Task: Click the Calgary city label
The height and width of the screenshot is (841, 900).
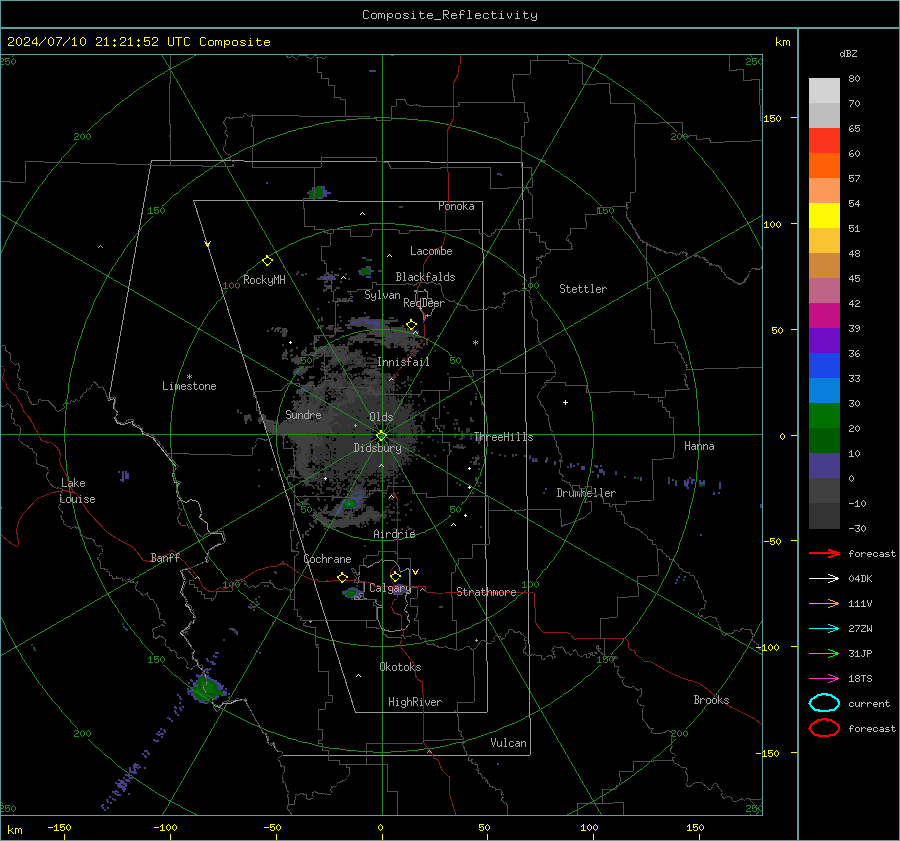Action: click(x=390, y=588)
